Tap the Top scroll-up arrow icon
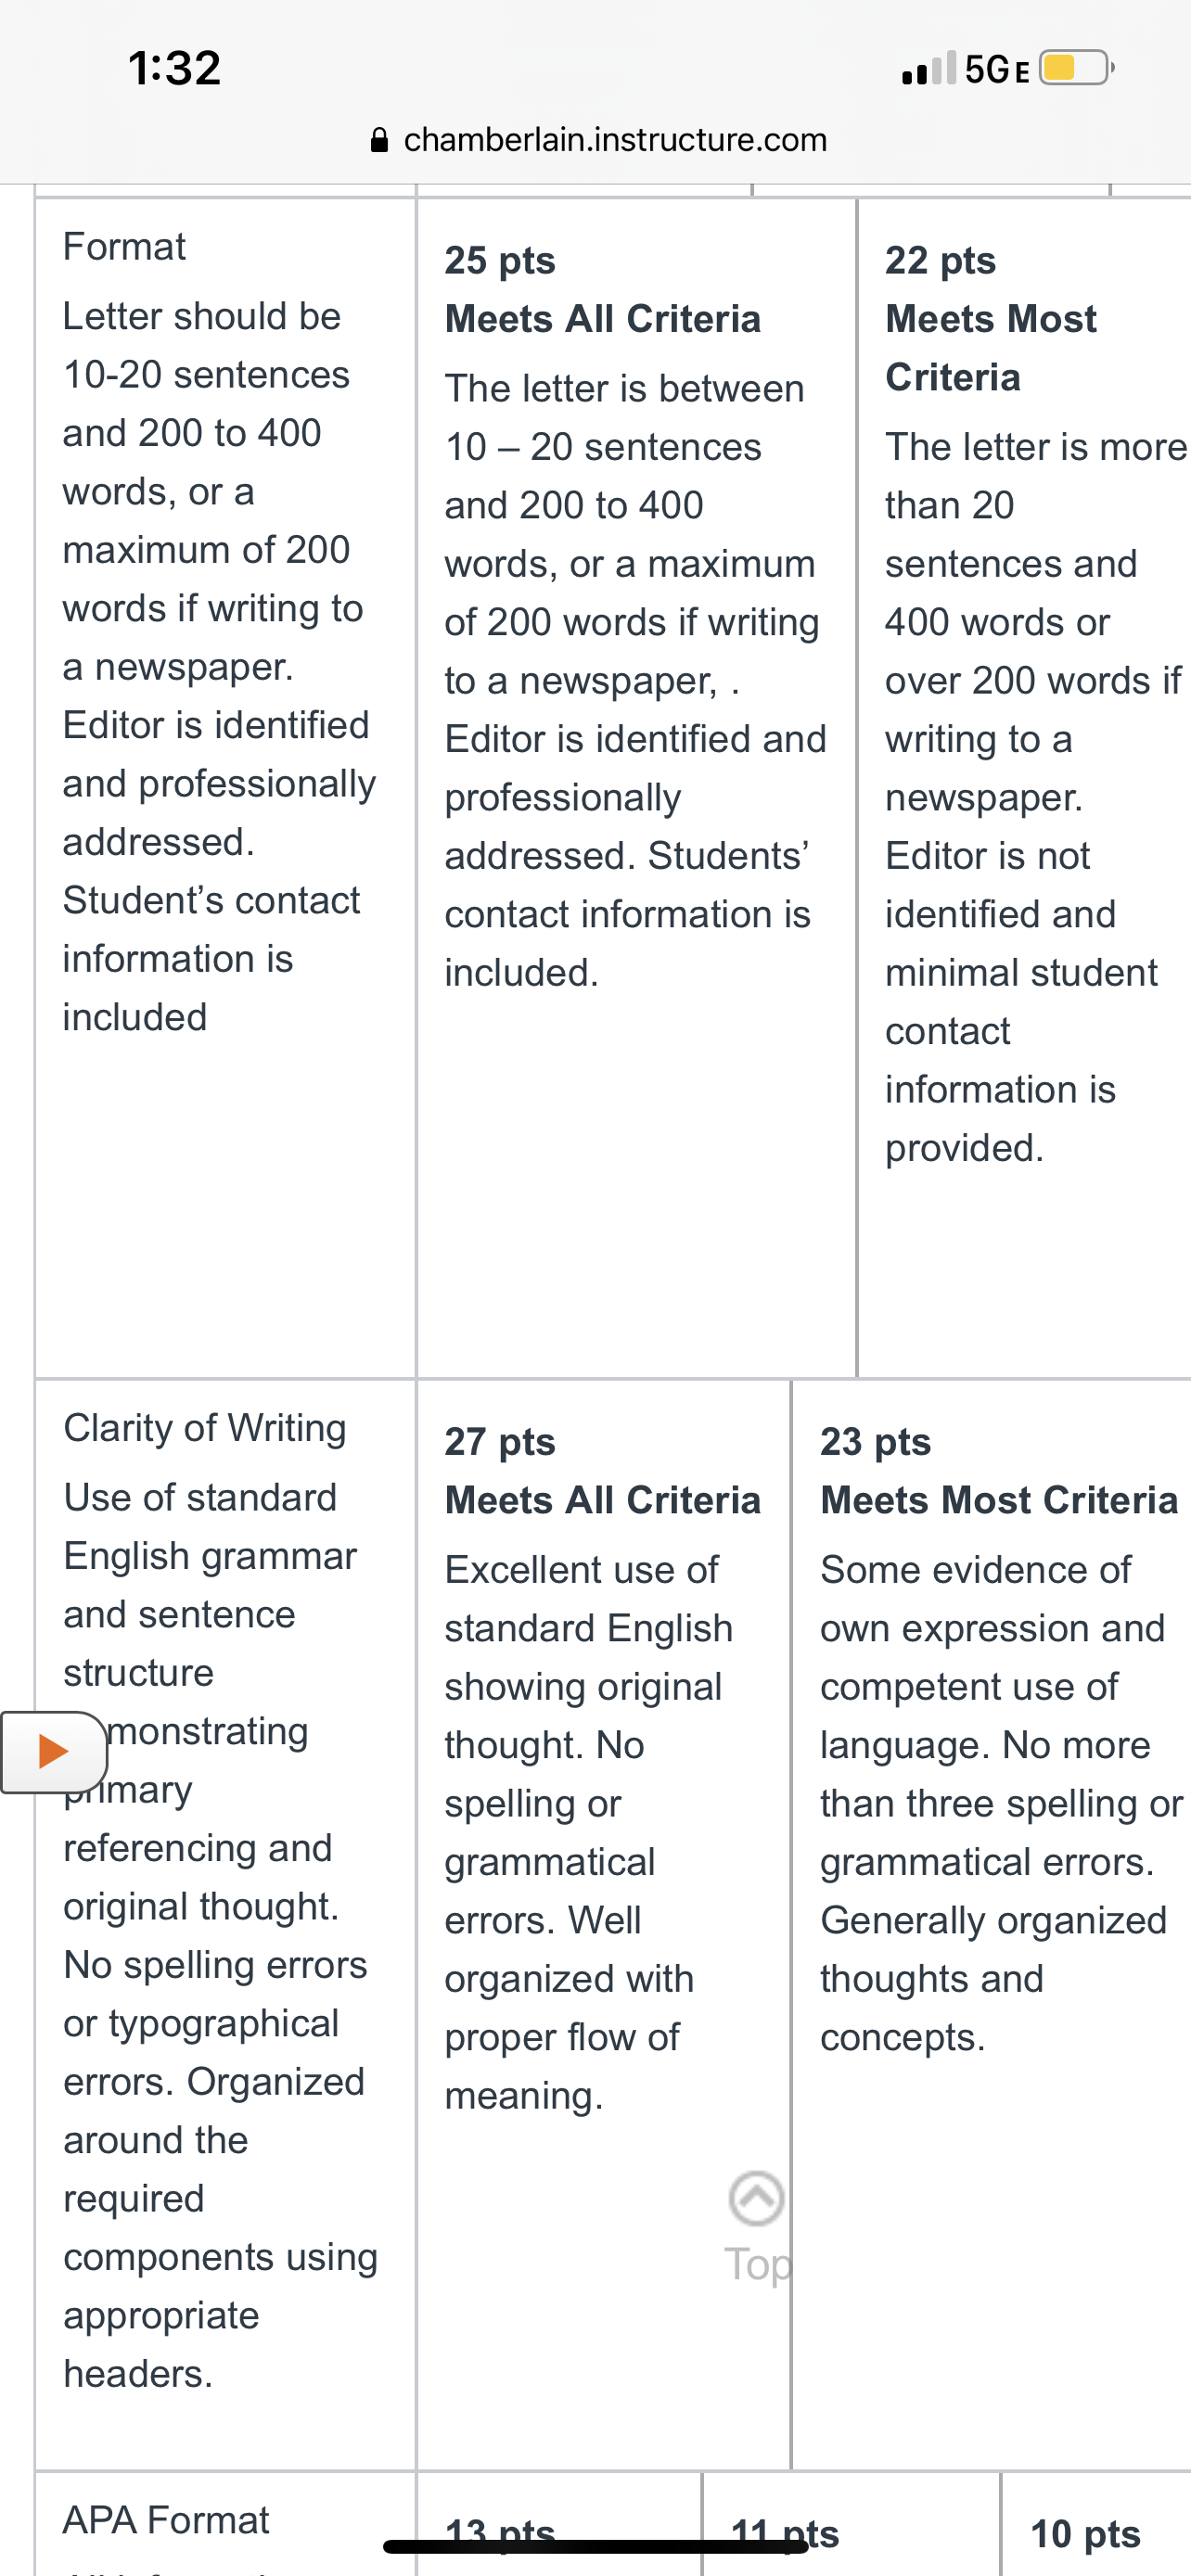 [x=756, y=2198]
